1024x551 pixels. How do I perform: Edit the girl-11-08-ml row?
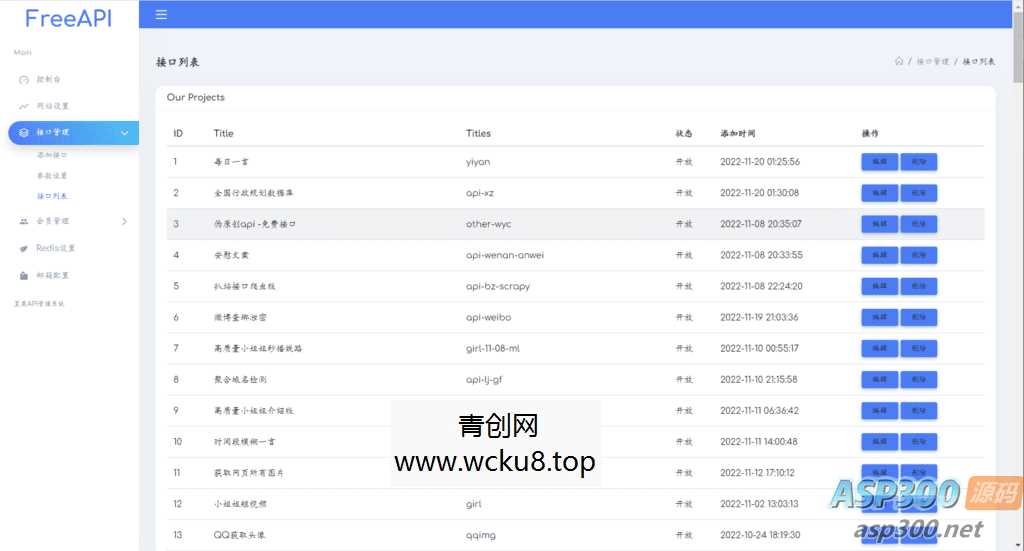pos(880,349)
